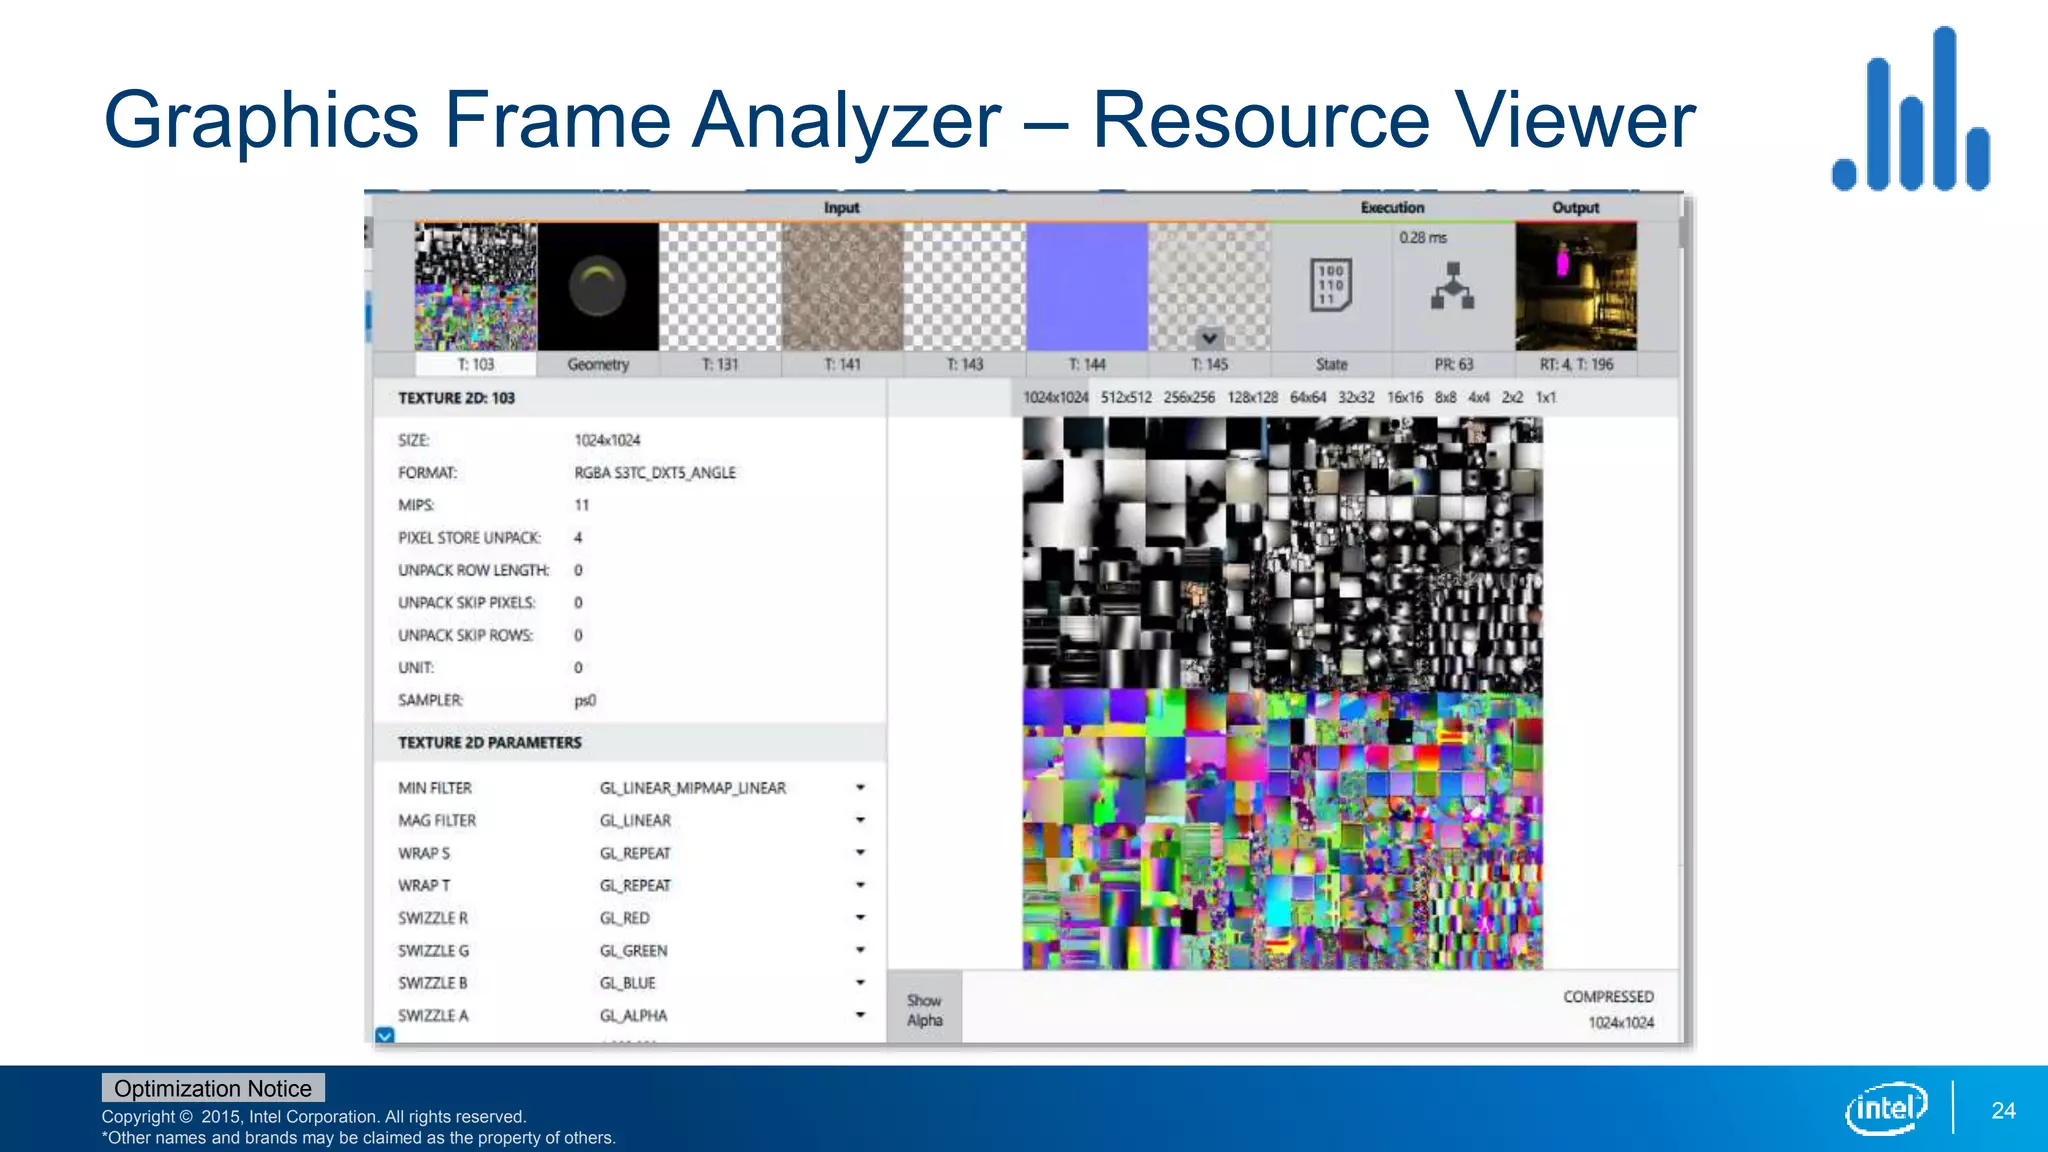Image resolution: width=2048 pixels, height=1152 pixels.
Task: Select the T: 141 texture thumbnail
Action: [842, 287]
